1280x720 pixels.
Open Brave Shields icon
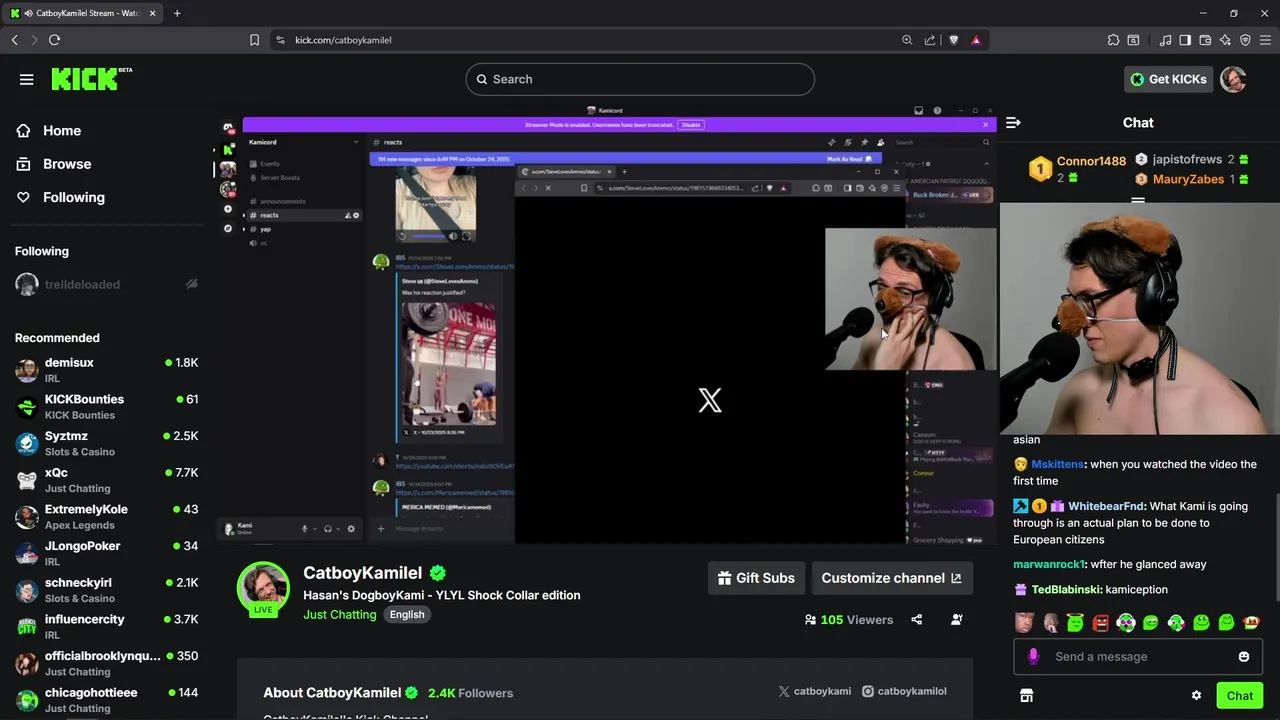click(953, 40)
